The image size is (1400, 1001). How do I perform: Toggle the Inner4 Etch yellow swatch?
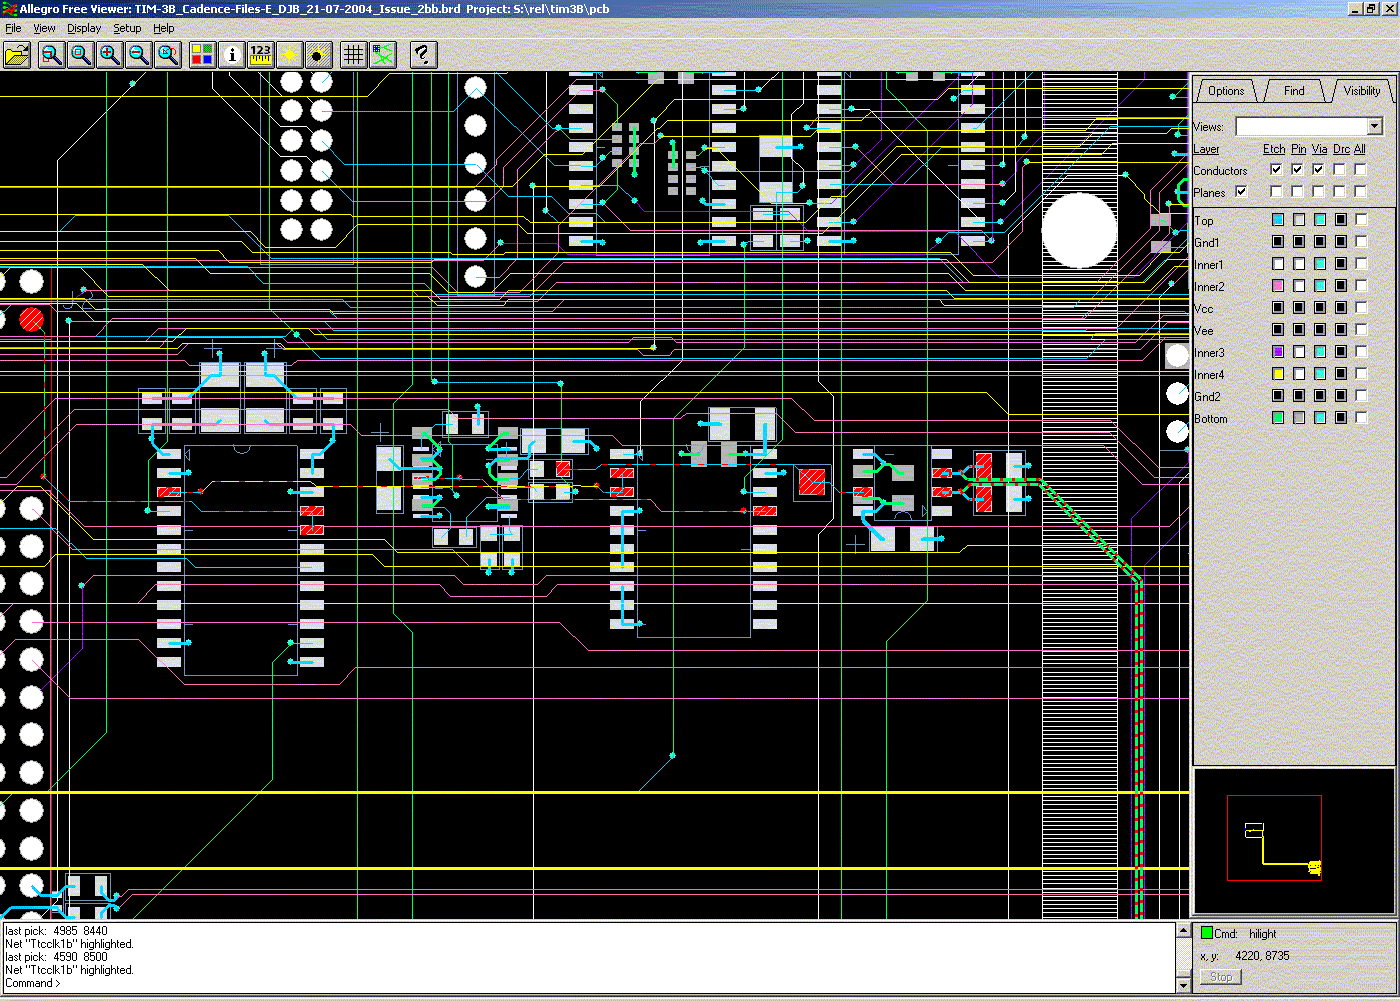1278,374
